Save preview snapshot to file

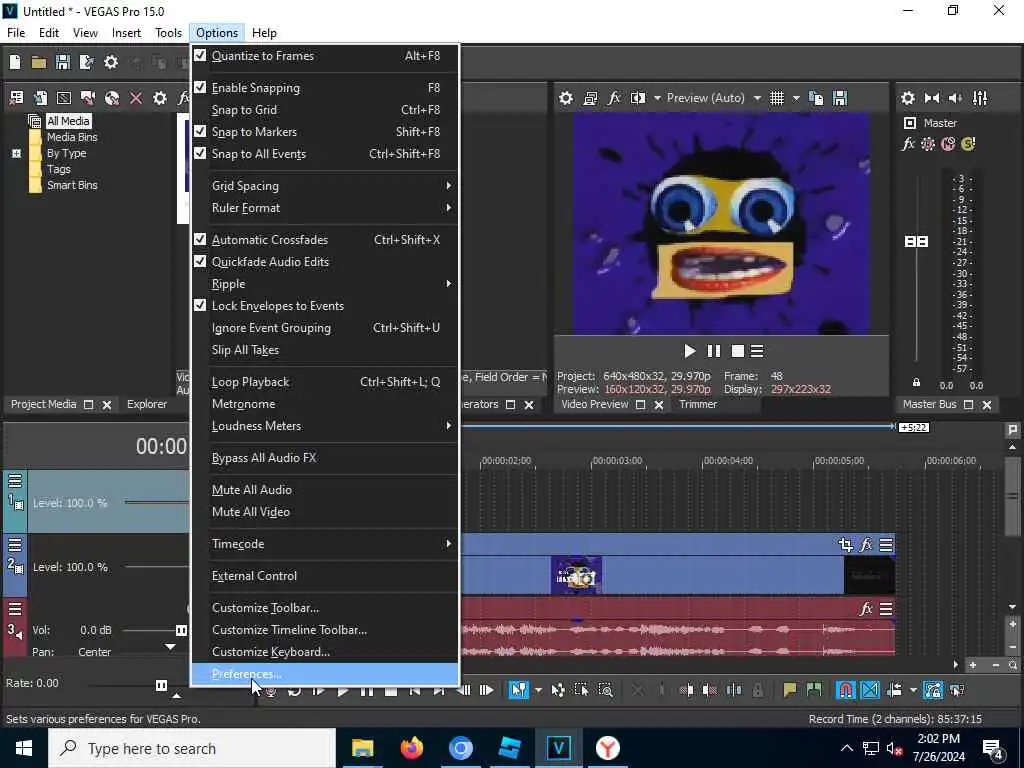[840, 98]
